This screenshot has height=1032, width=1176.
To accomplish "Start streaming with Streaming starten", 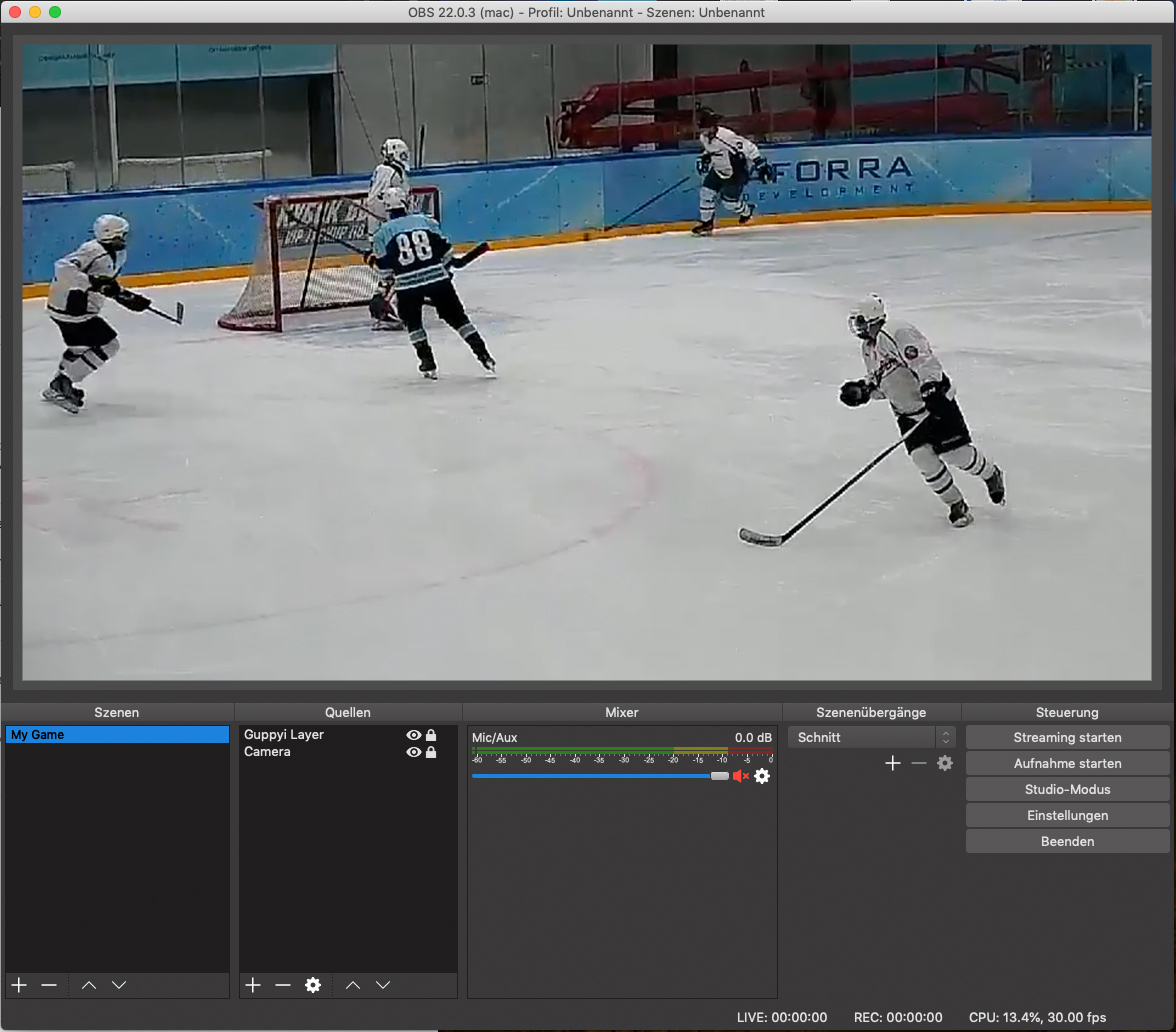I will click(x=1067, y=737).
